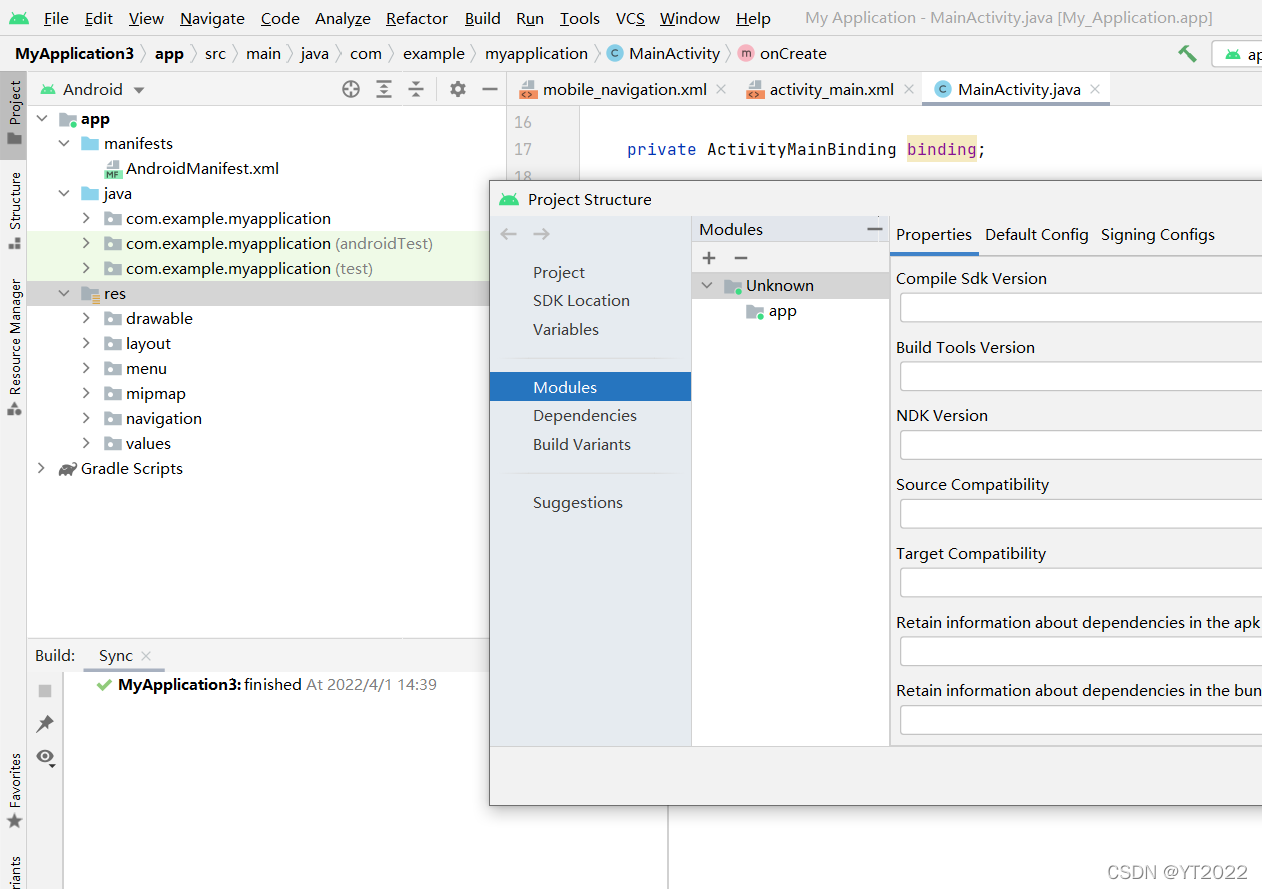Open the Refactor menu
The height and width of the screenshot is (889, 1262).
(x=417, y=18)
